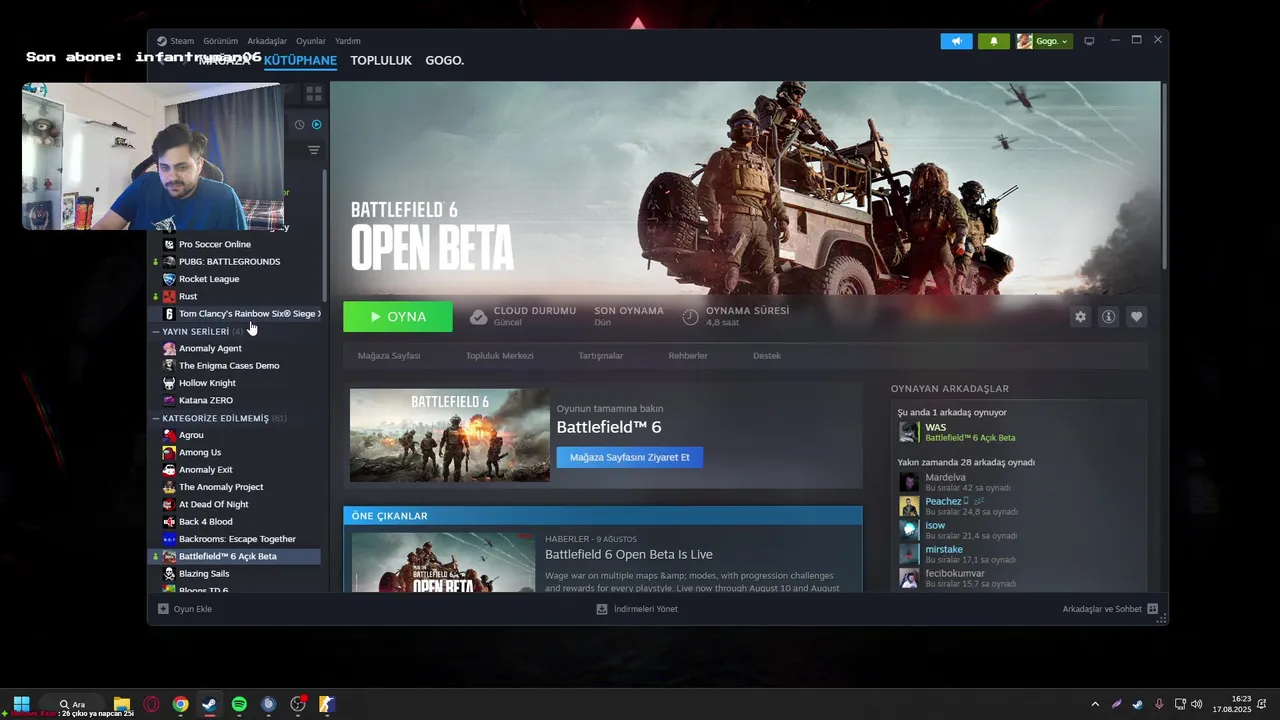Viewport: 1280px width, 720px height.
Task: Click the taskbar volume speaker icon
Action: tap(1196, 704)
